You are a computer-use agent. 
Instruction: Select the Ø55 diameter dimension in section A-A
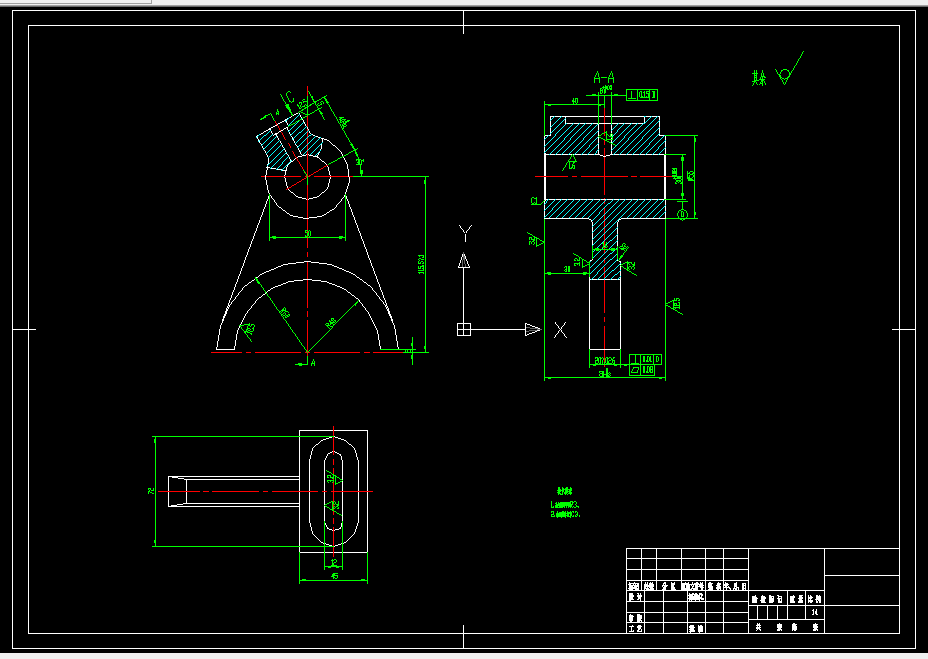coord(691,176)
